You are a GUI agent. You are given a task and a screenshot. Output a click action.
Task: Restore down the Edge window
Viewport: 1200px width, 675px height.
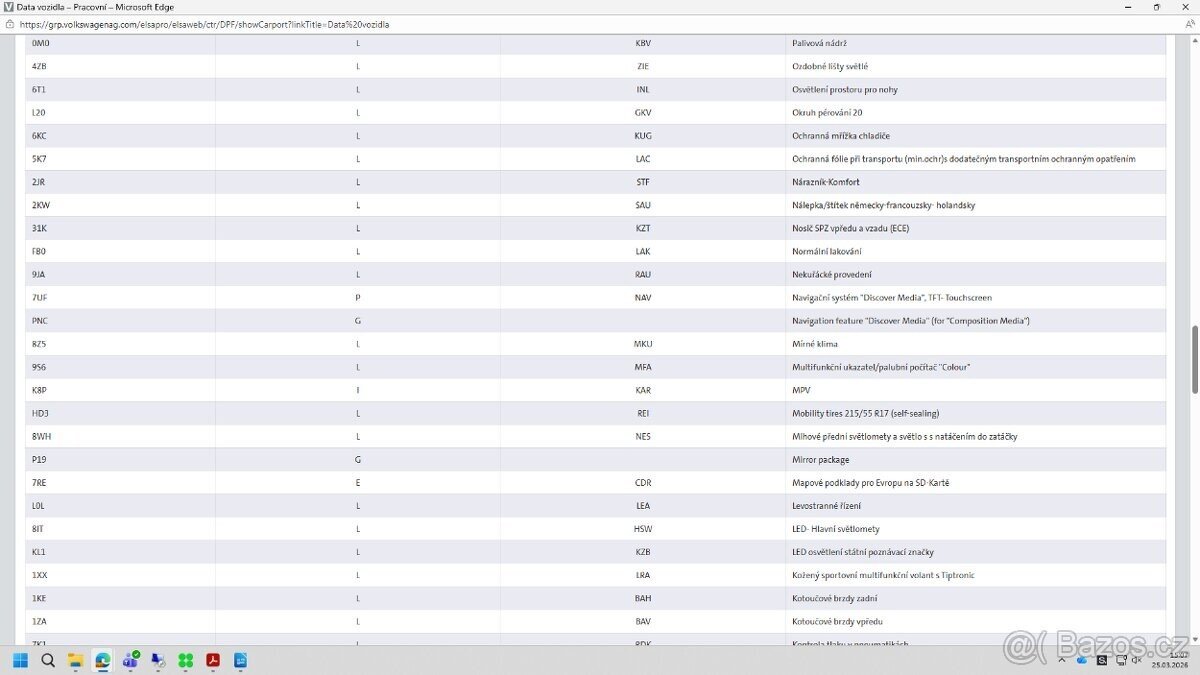1157,7
